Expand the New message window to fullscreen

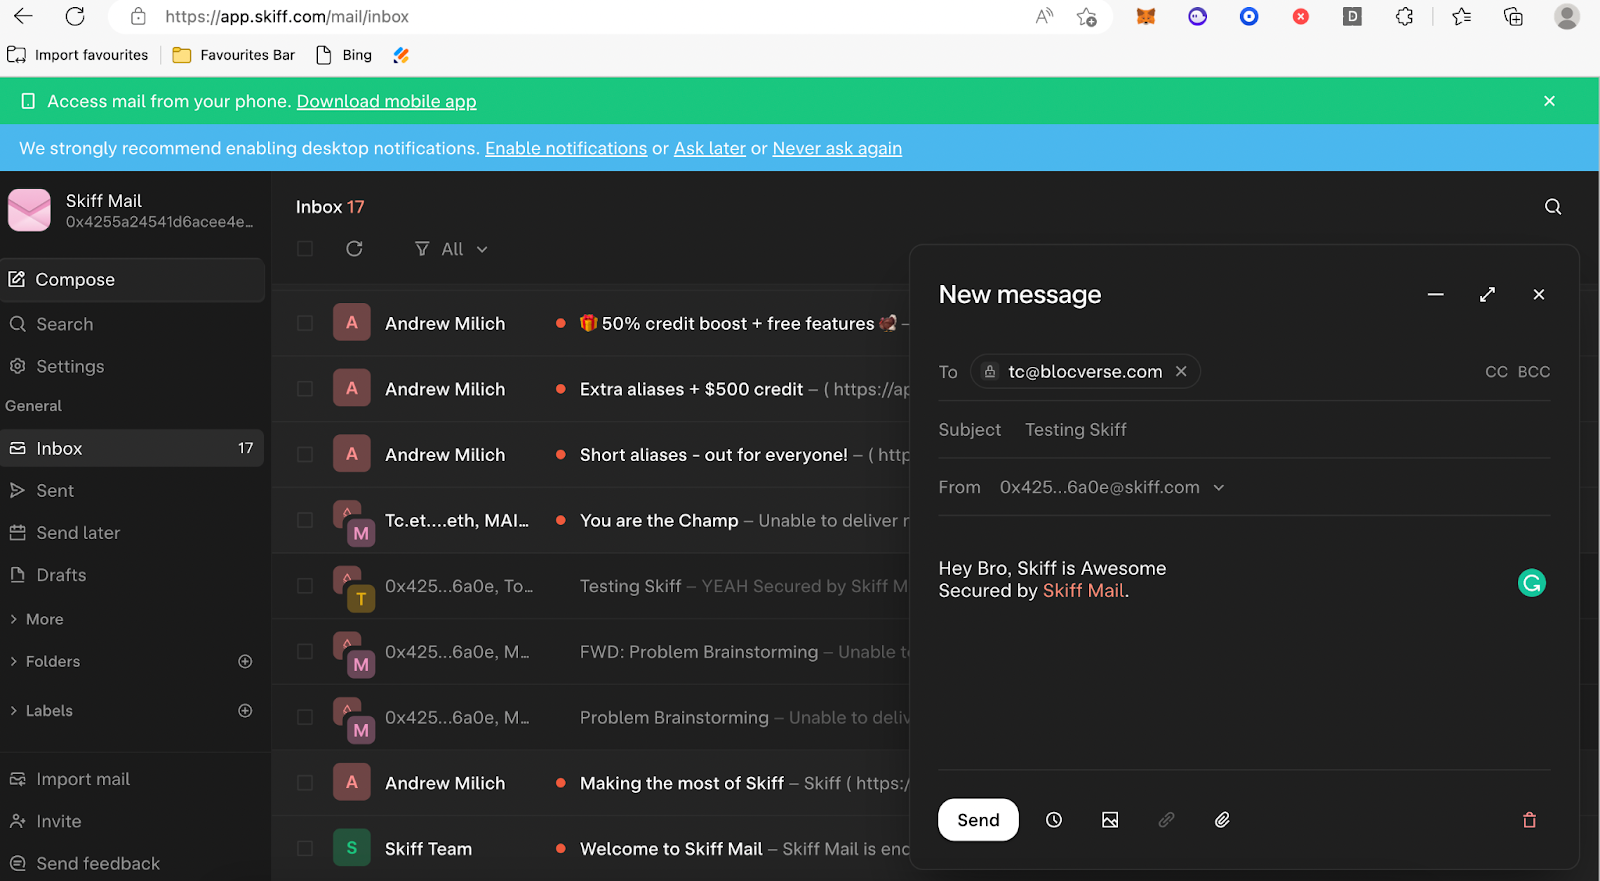[1487, 294]
